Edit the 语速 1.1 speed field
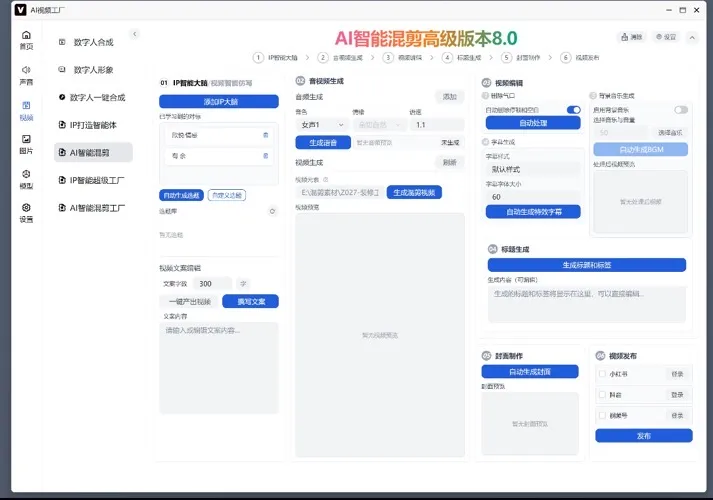Screen dimensions: 713x500 (437, 125)
